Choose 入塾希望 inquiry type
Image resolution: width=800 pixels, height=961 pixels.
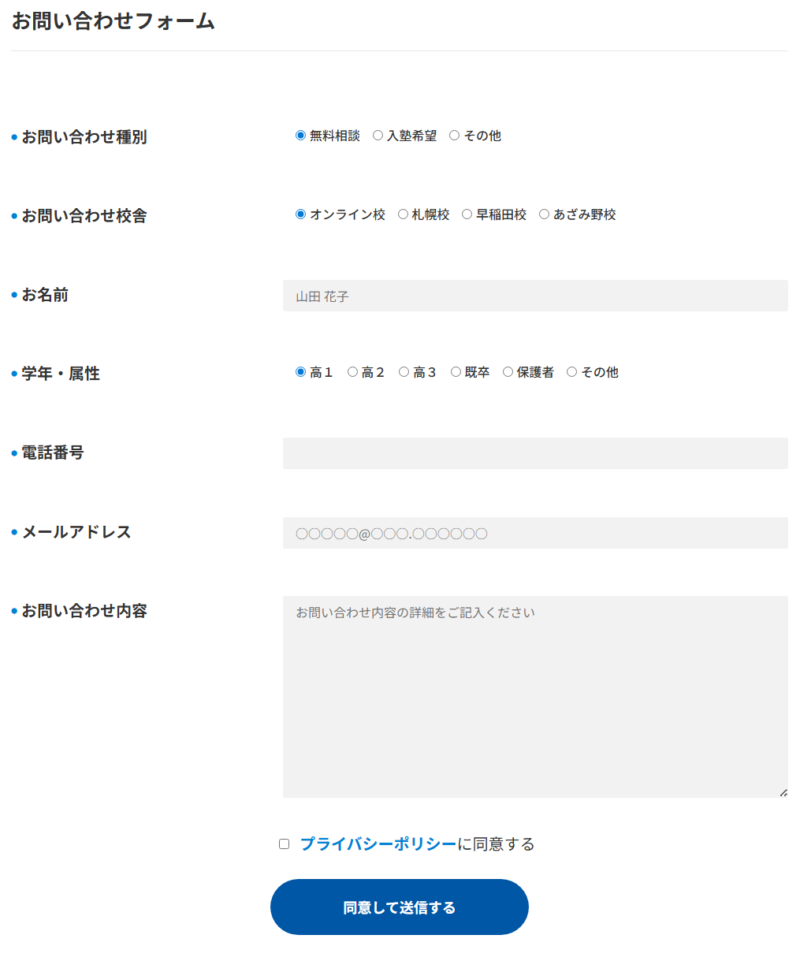tap(378, 135)
